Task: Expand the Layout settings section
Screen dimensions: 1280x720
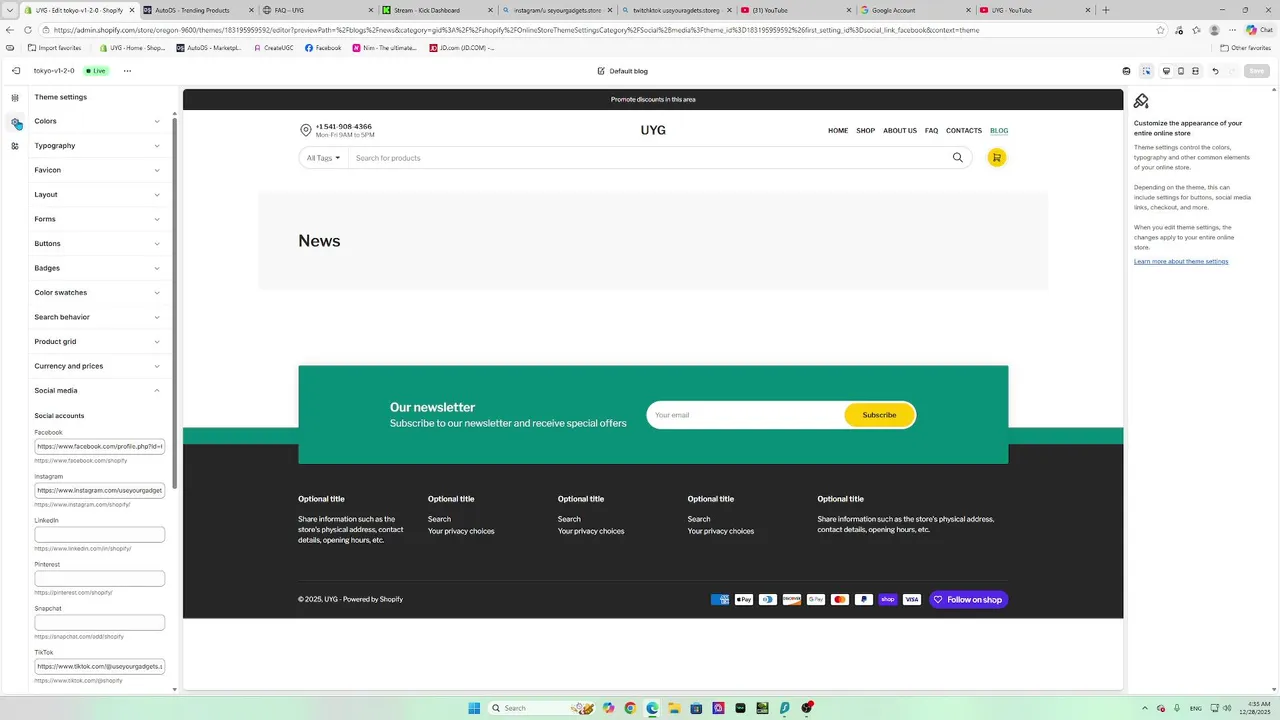Action: coord(98,195)
